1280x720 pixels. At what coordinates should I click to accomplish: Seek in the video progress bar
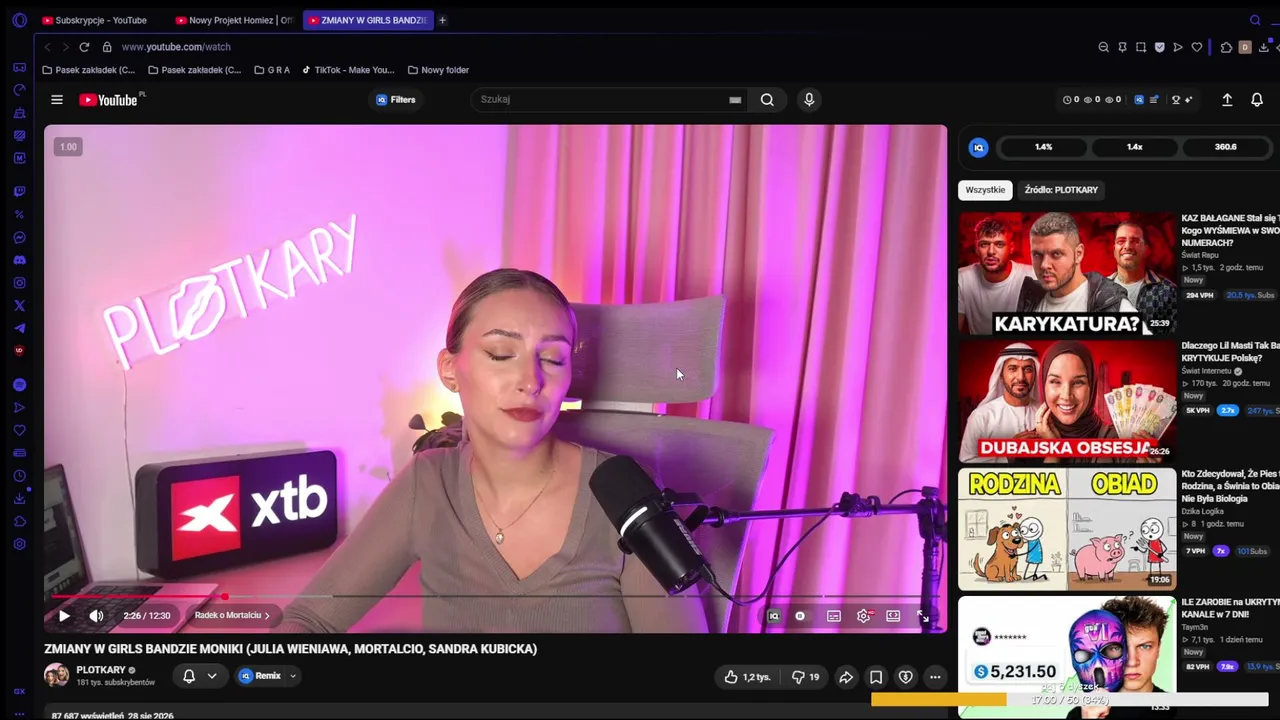[495, 597]
